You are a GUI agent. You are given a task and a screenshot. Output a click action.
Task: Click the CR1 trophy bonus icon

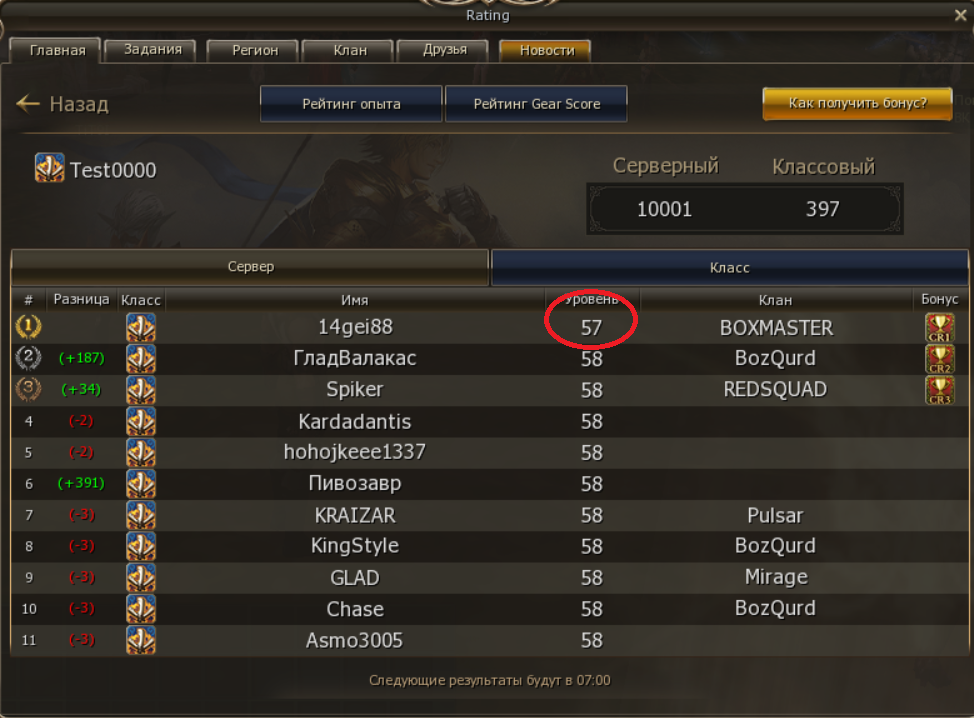point(939,327)
